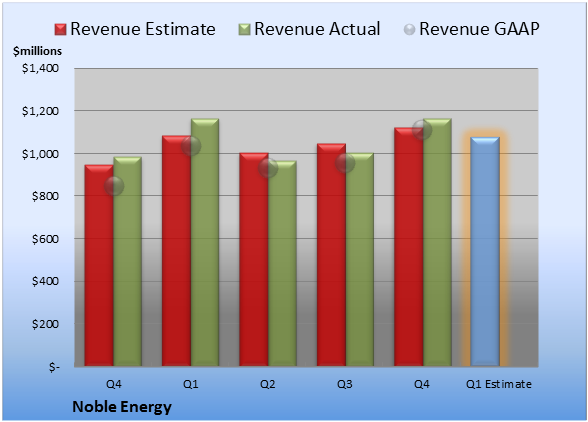This screenshot has height=422, width=588.
Task: Click the '$600' axis value
Action: coord(45,239)
